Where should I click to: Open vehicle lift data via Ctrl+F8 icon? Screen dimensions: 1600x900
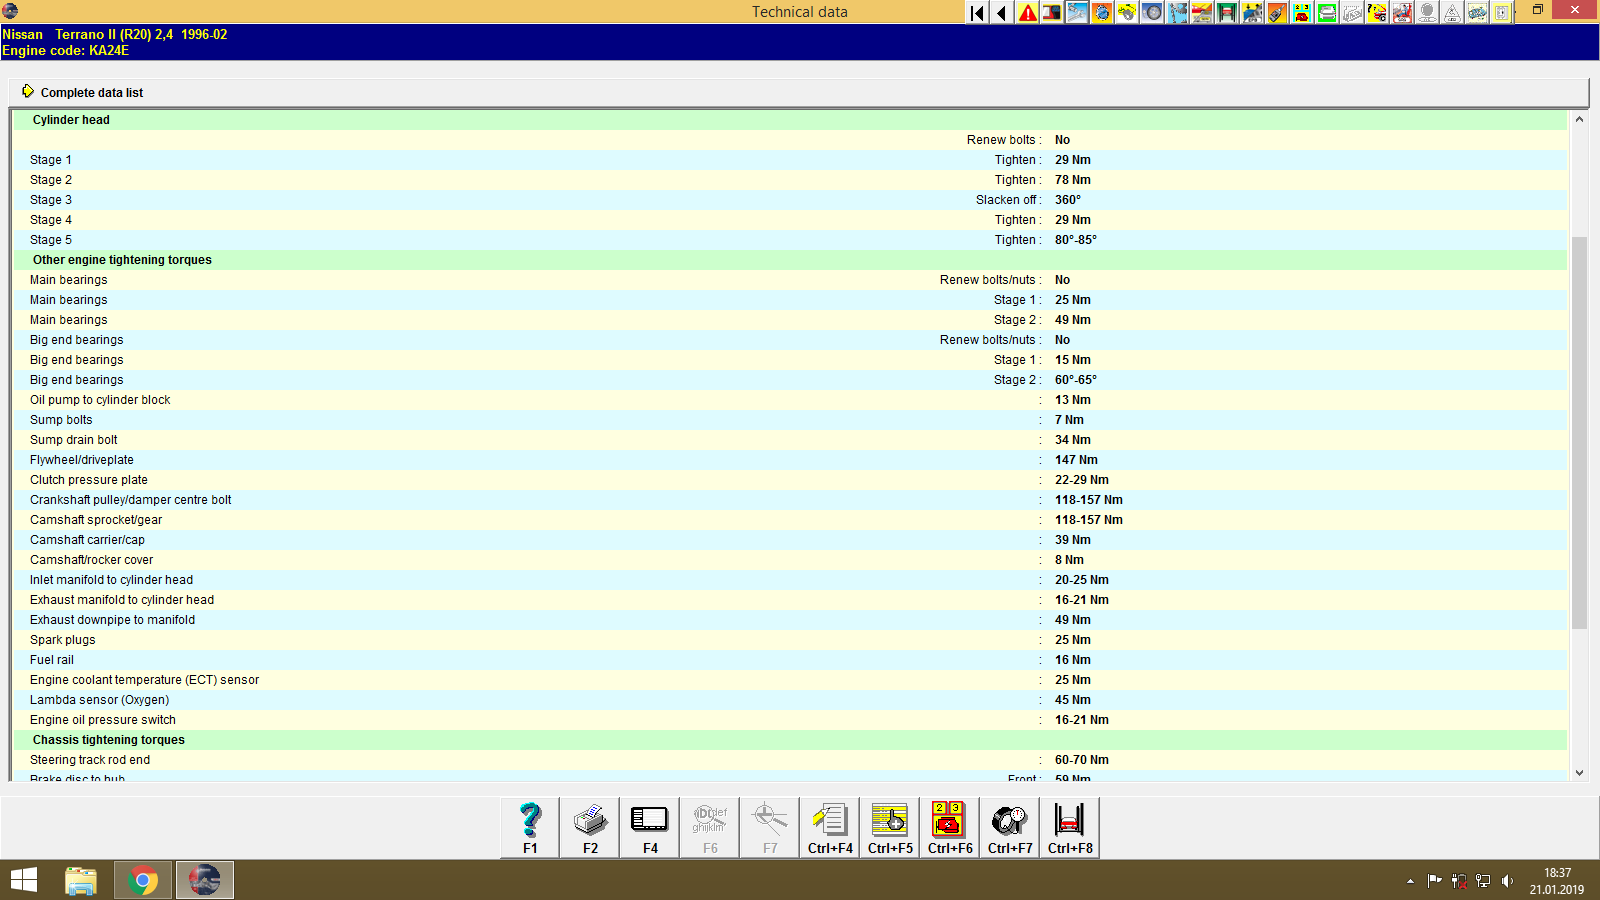(x=1069, y=826)
